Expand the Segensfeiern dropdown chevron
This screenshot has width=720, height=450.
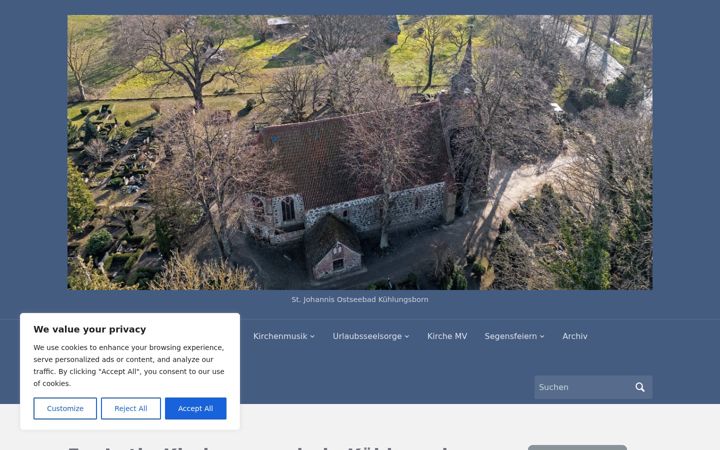[x=542, y=337]
